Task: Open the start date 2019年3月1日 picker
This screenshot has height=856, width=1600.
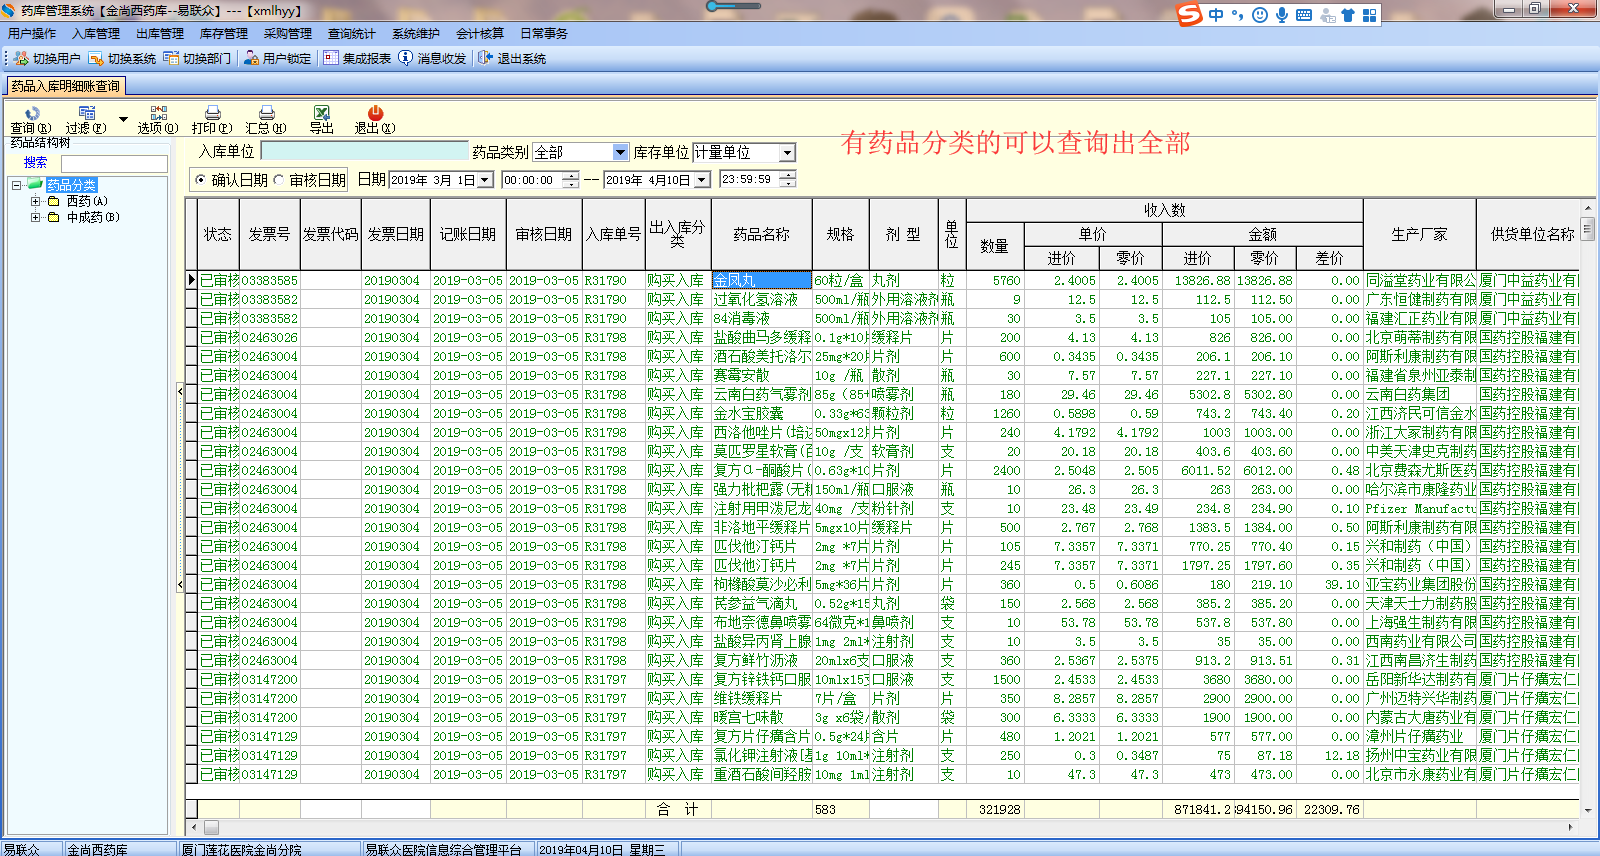Action: click(485, 180)
